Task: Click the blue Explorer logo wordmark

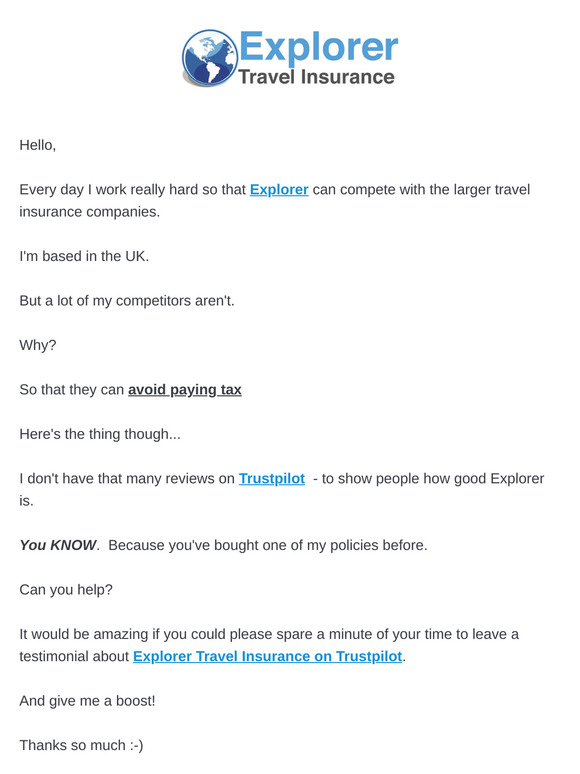Action: [318, 47]
